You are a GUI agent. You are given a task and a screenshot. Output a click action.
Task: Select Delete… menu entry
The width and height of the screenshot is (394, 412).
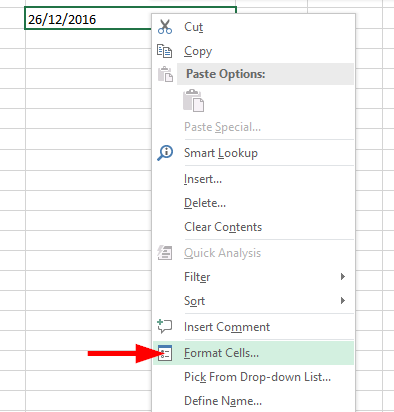point(253,203)
